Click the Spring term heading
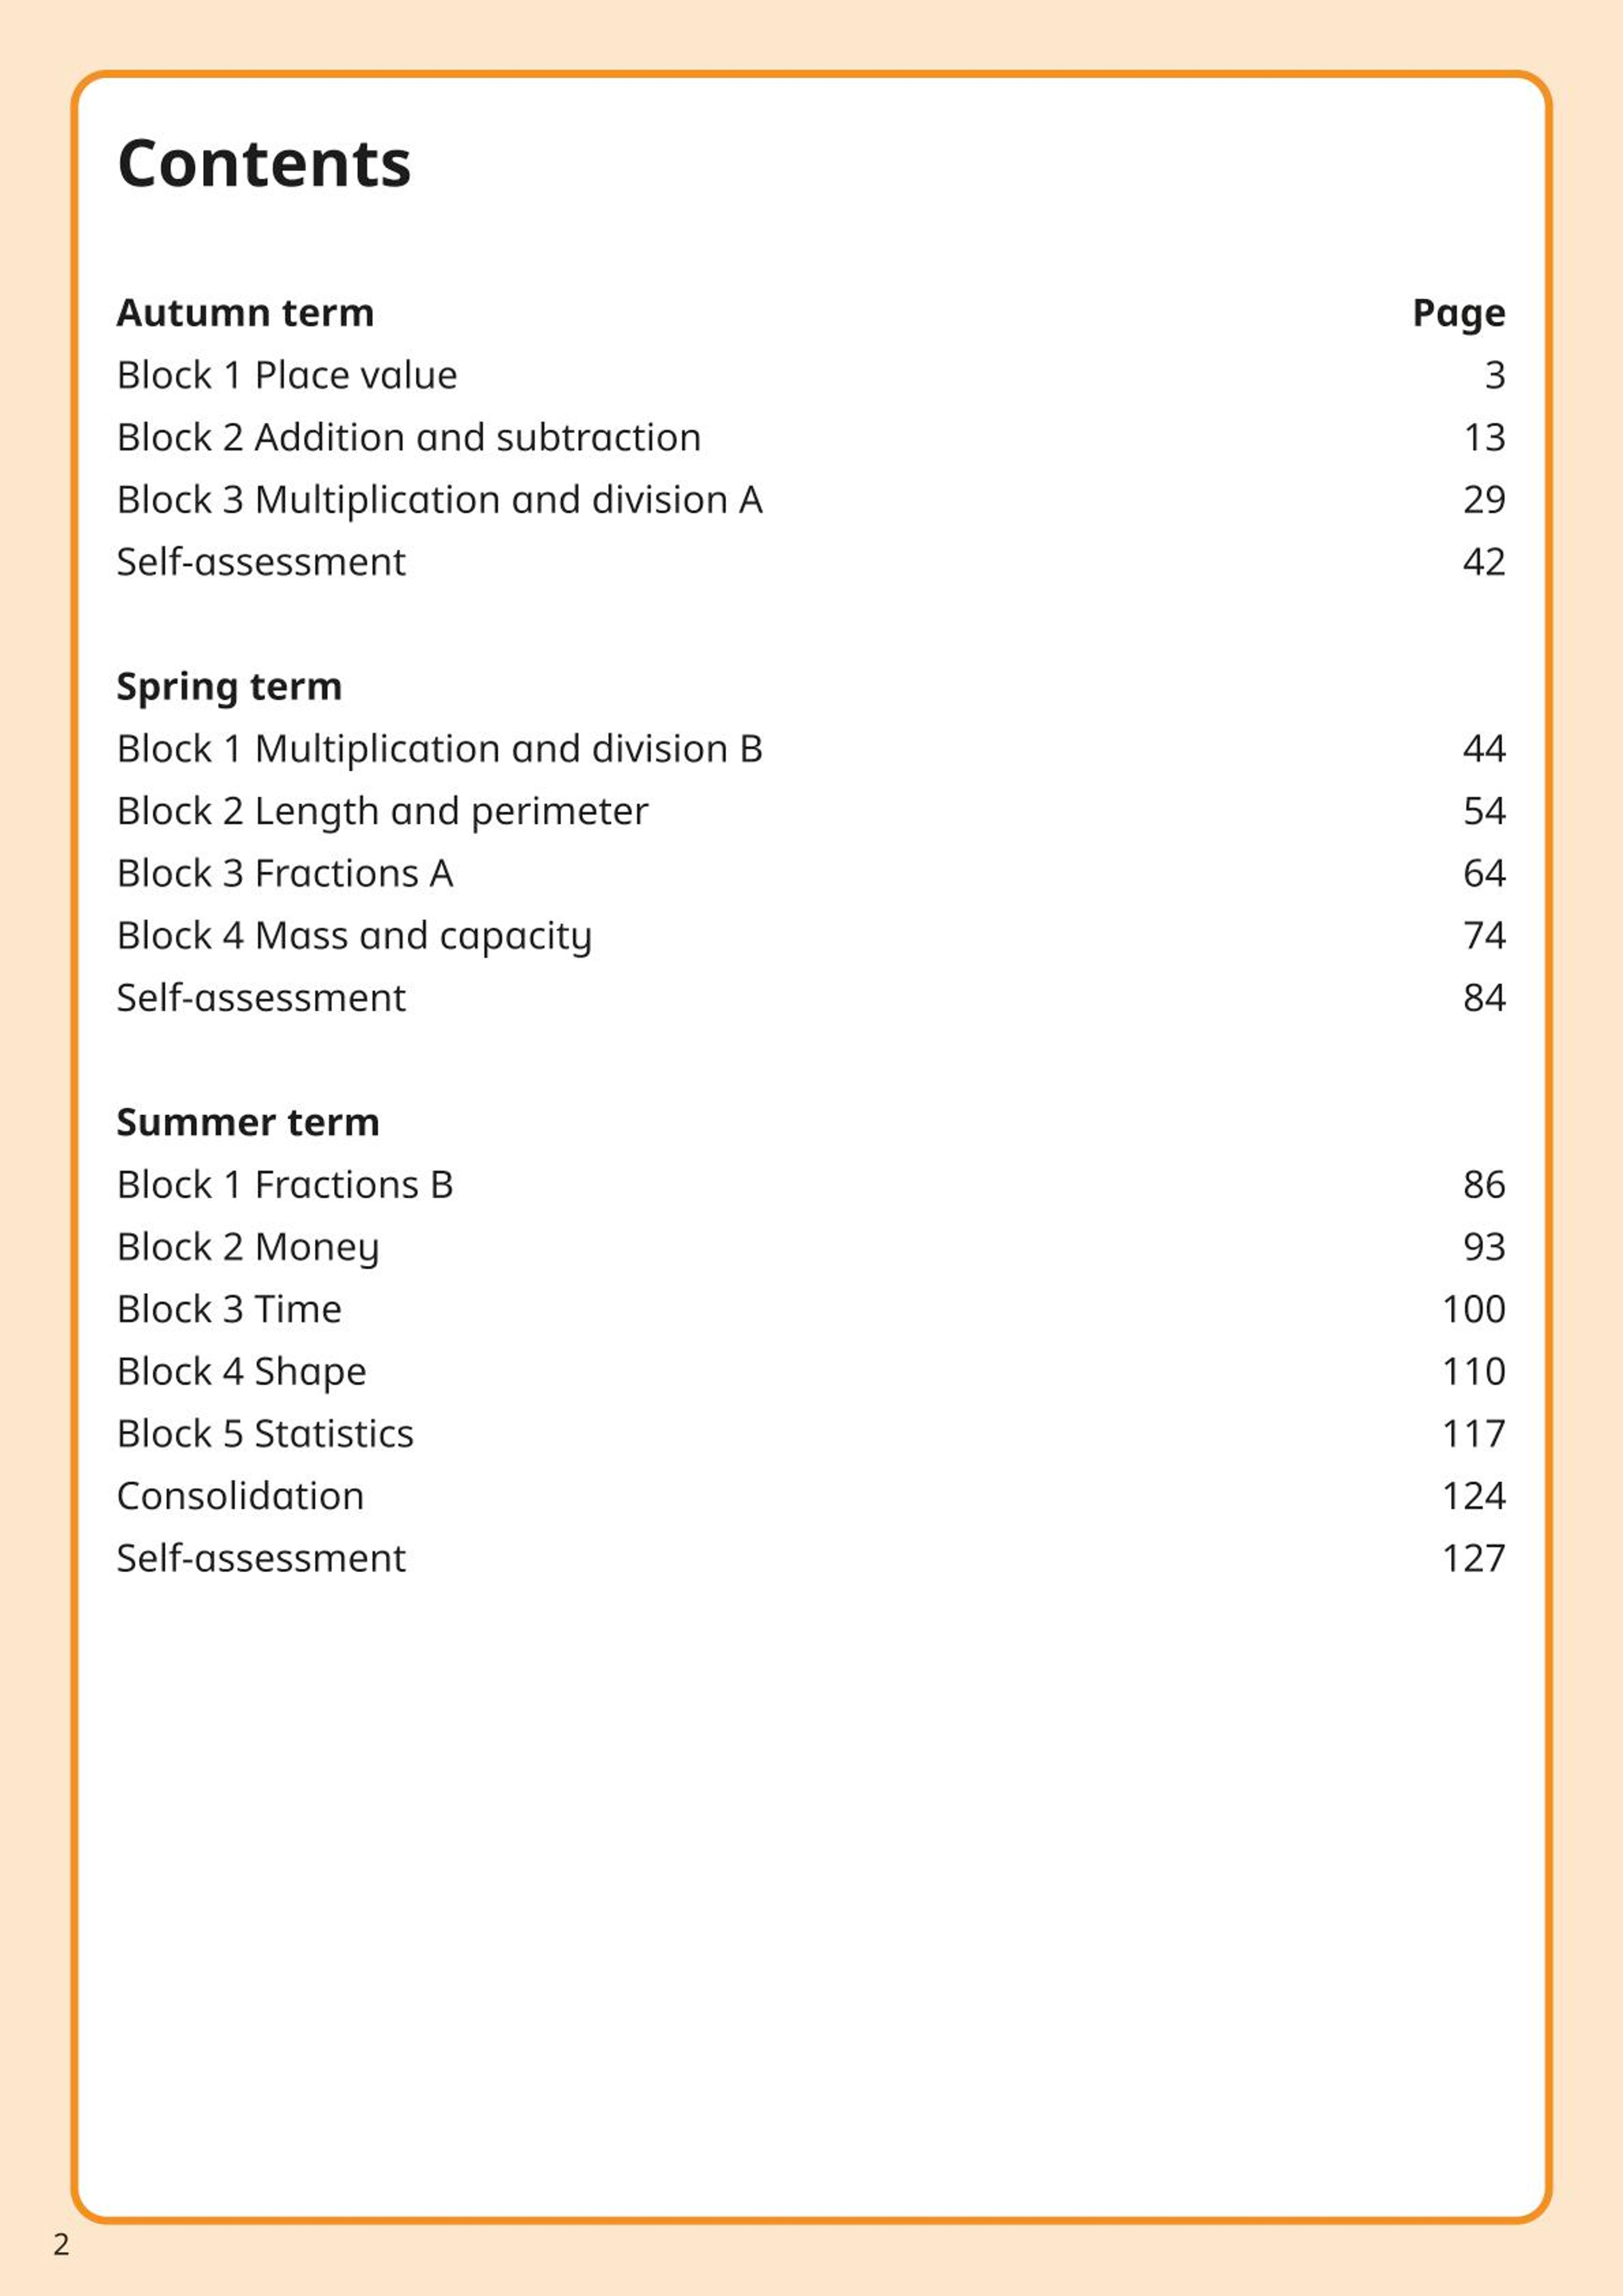Image resolution: width=1623 pixels, height=2296 pixels. pos(229,687)
